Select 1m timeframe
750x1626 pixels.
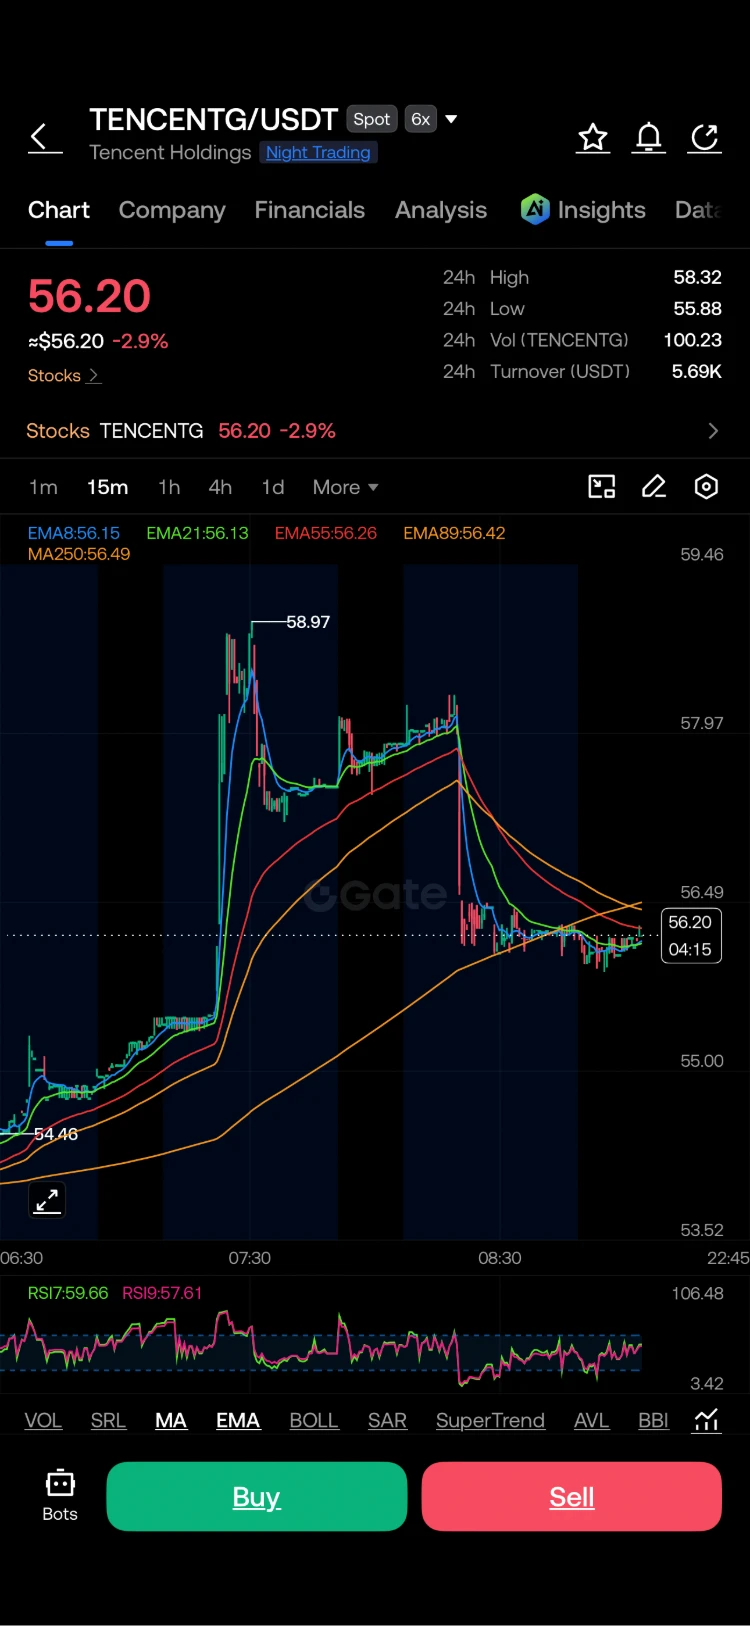pos(43,487)
